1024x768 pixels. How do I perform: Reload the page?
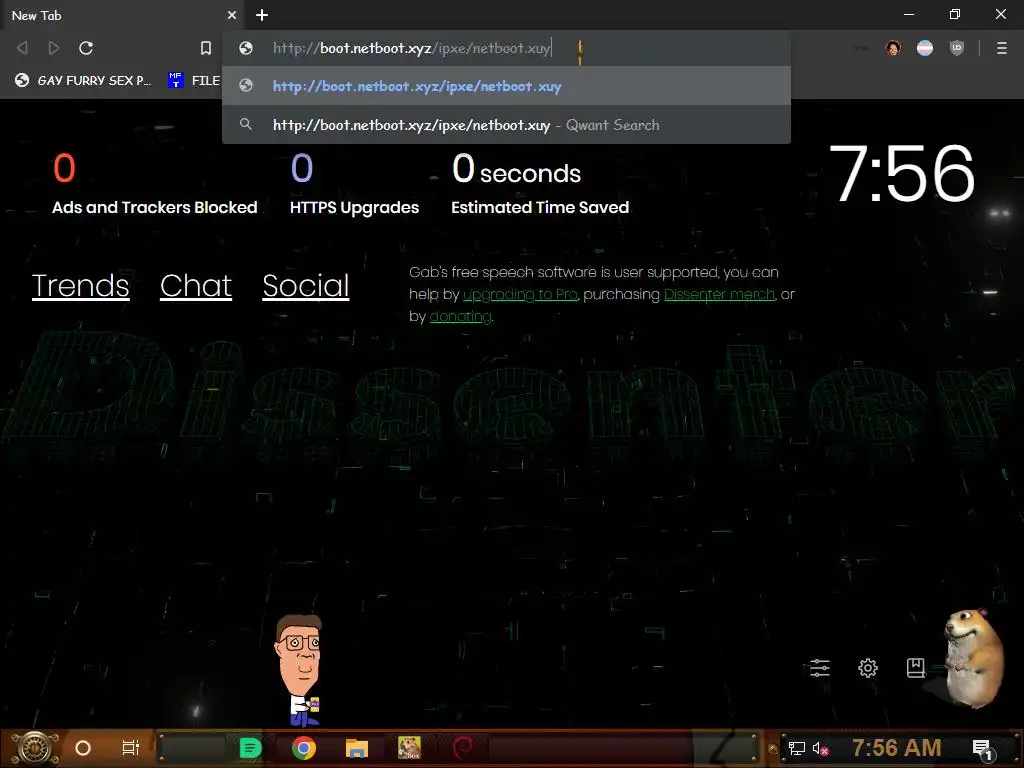click(x=86, y=48)
